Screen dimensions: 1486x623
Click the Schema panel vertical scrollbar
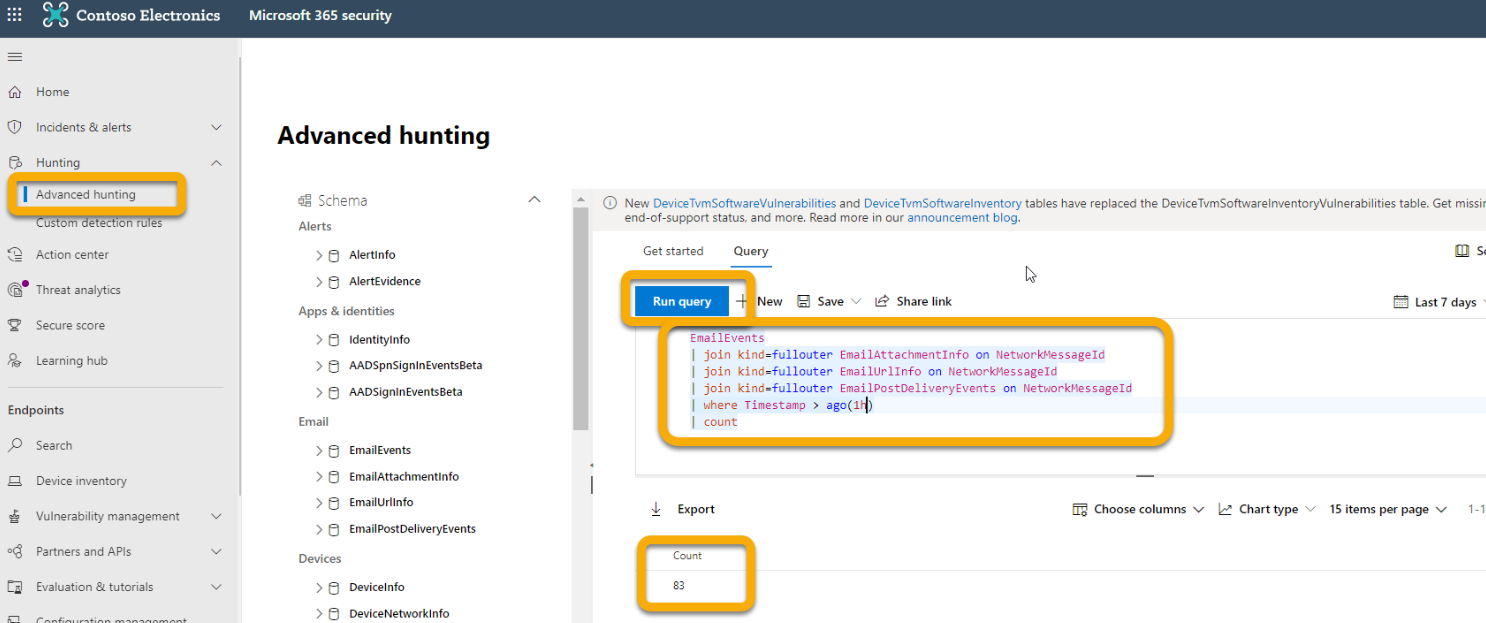pyautogui.click(x=580, y=320)
